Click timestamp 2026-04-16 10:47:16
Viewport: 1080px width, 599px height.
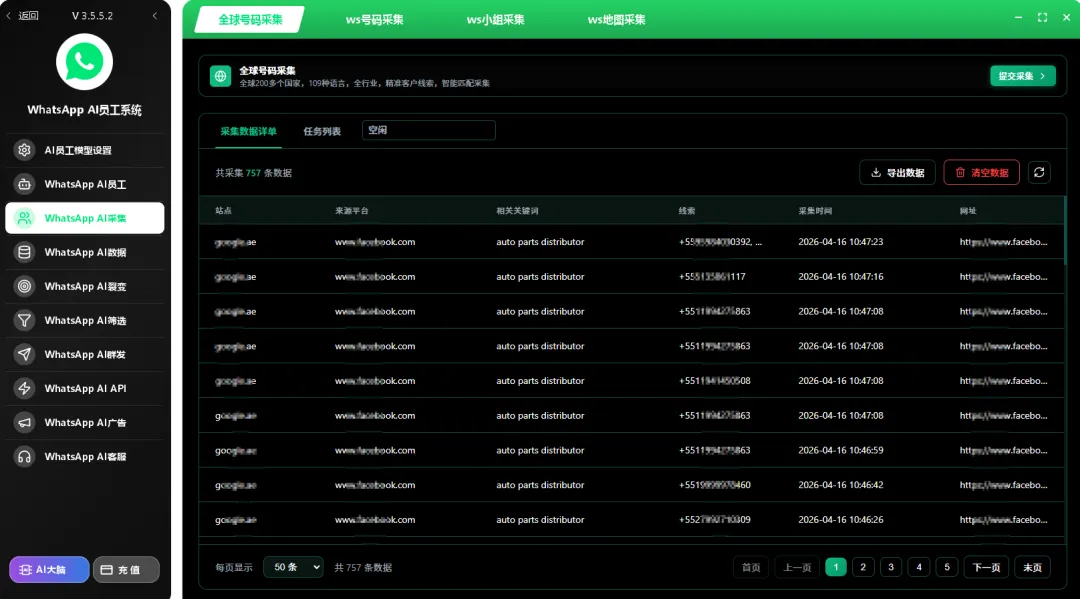[840, 277]
